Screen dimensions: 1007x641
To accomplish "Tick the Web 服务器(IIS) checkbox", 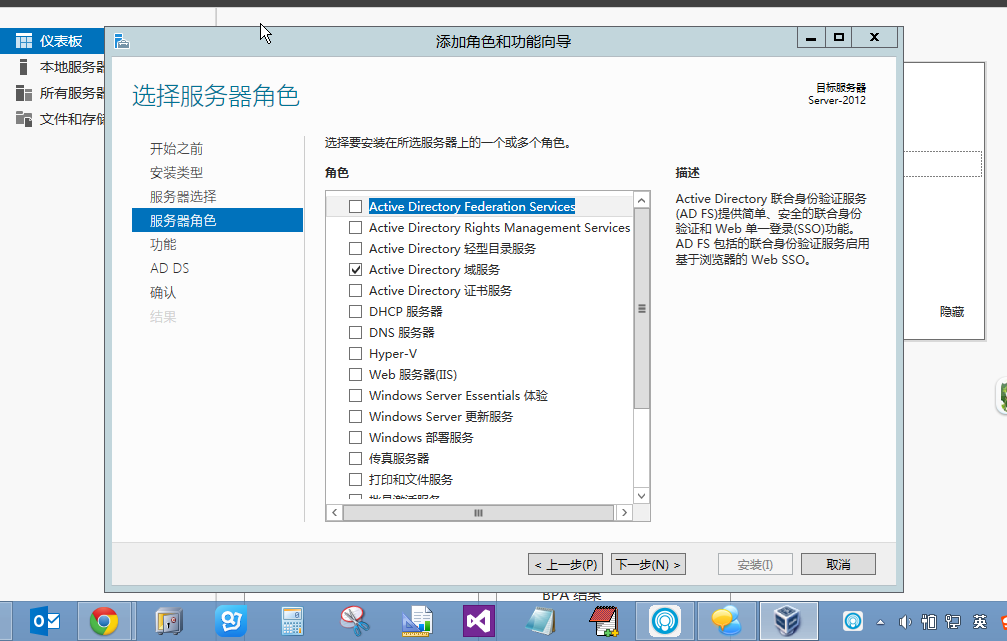I will (x=355, y=374).
